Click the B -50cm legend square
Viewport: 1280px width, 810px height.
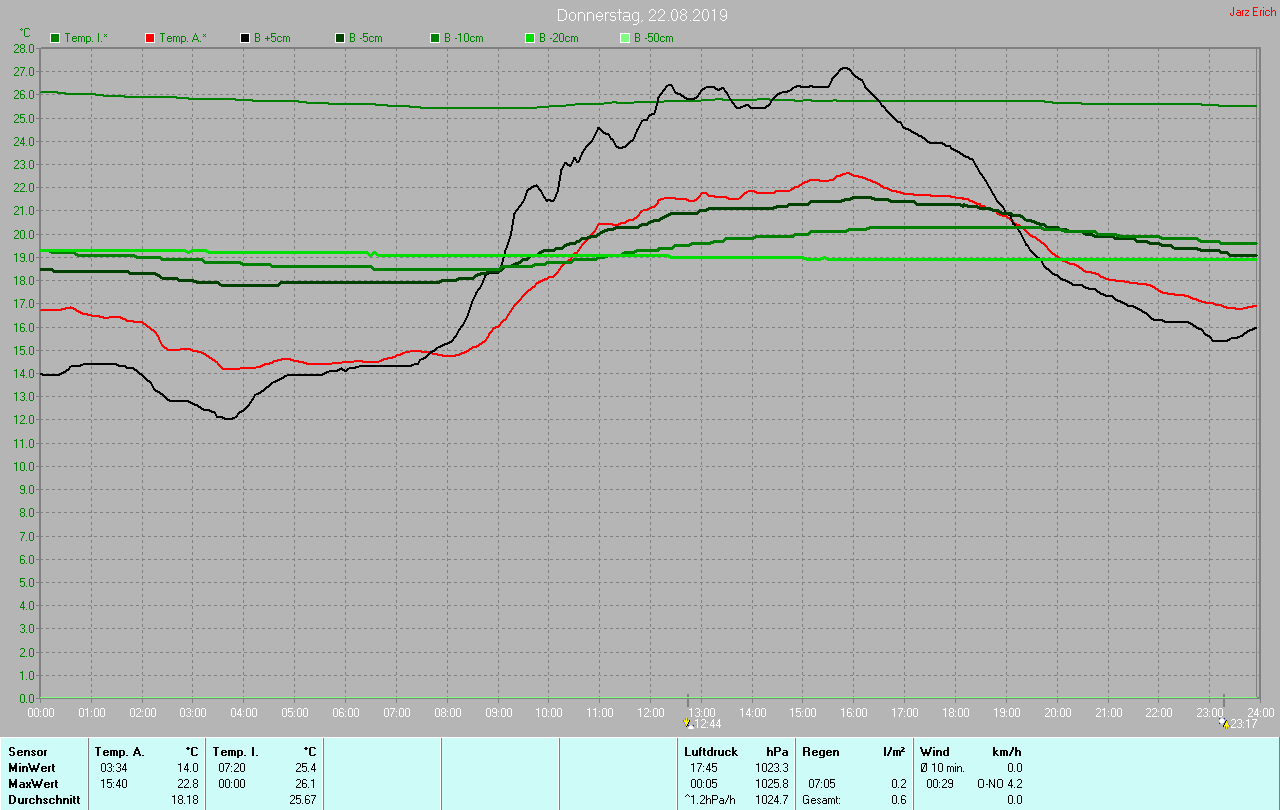tap(625, 38)
